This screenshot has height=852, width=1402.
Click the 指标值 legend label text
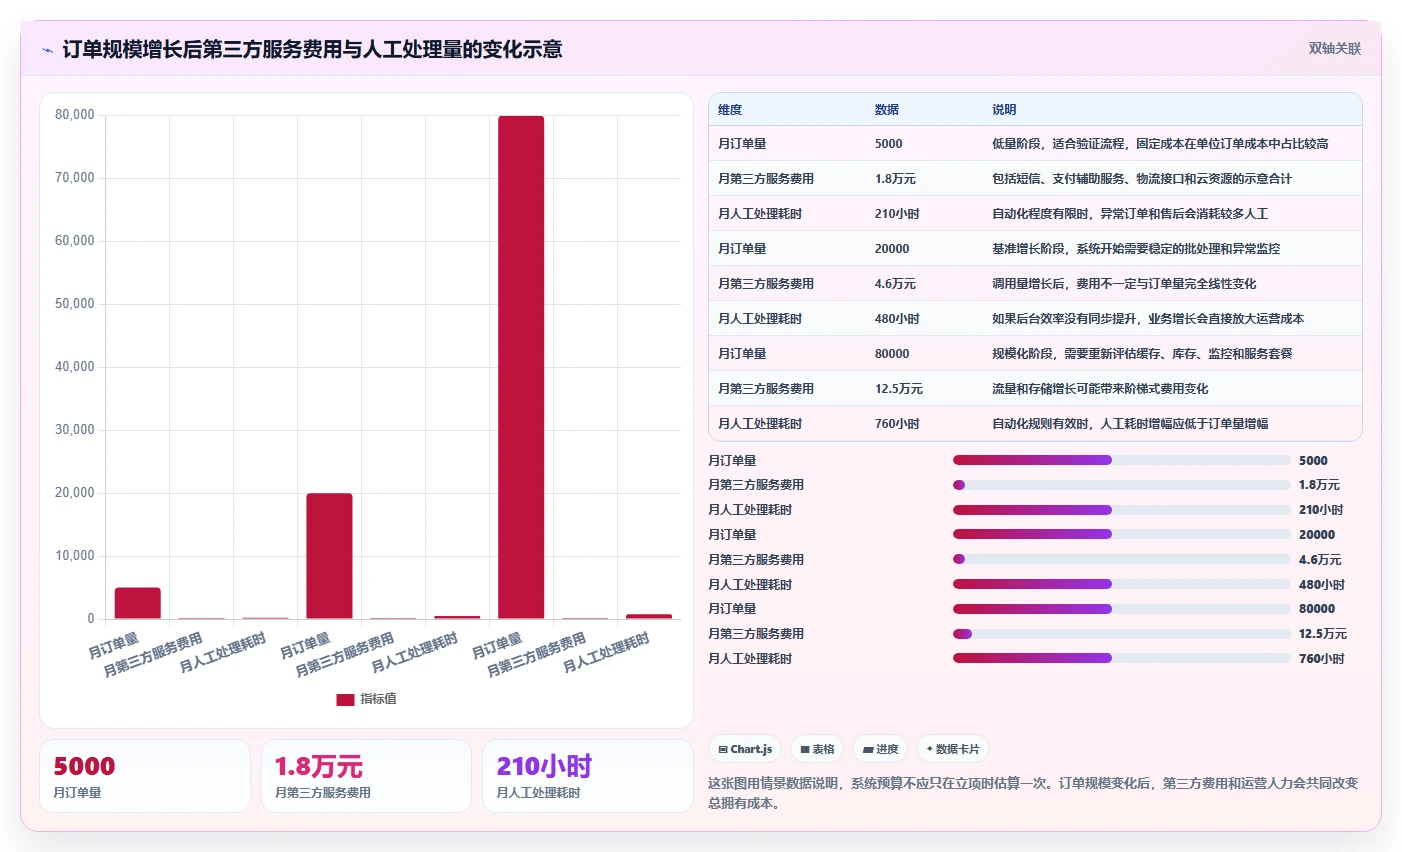[379, 699]
